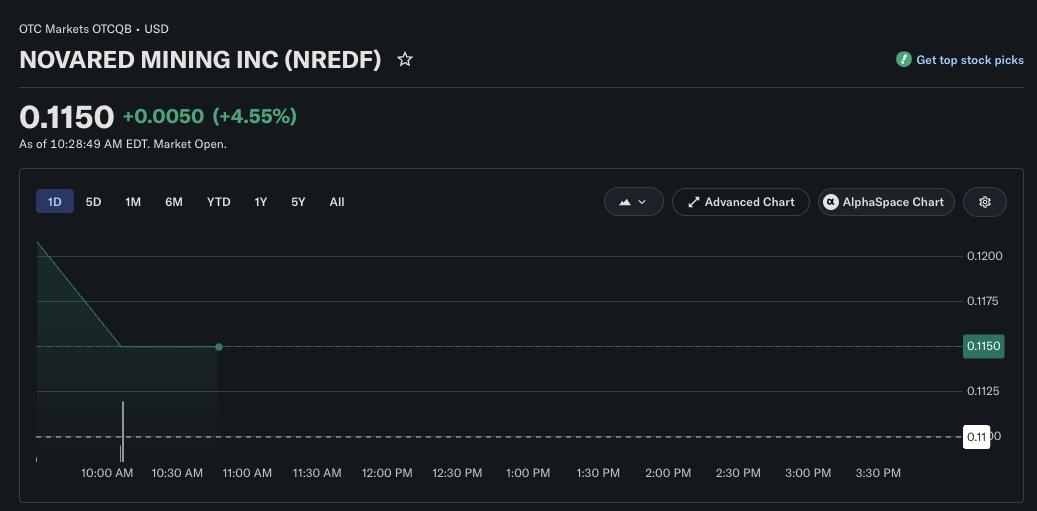Click the 1:00 PM time axis label

pyautogui.click(x=528, y=473)
